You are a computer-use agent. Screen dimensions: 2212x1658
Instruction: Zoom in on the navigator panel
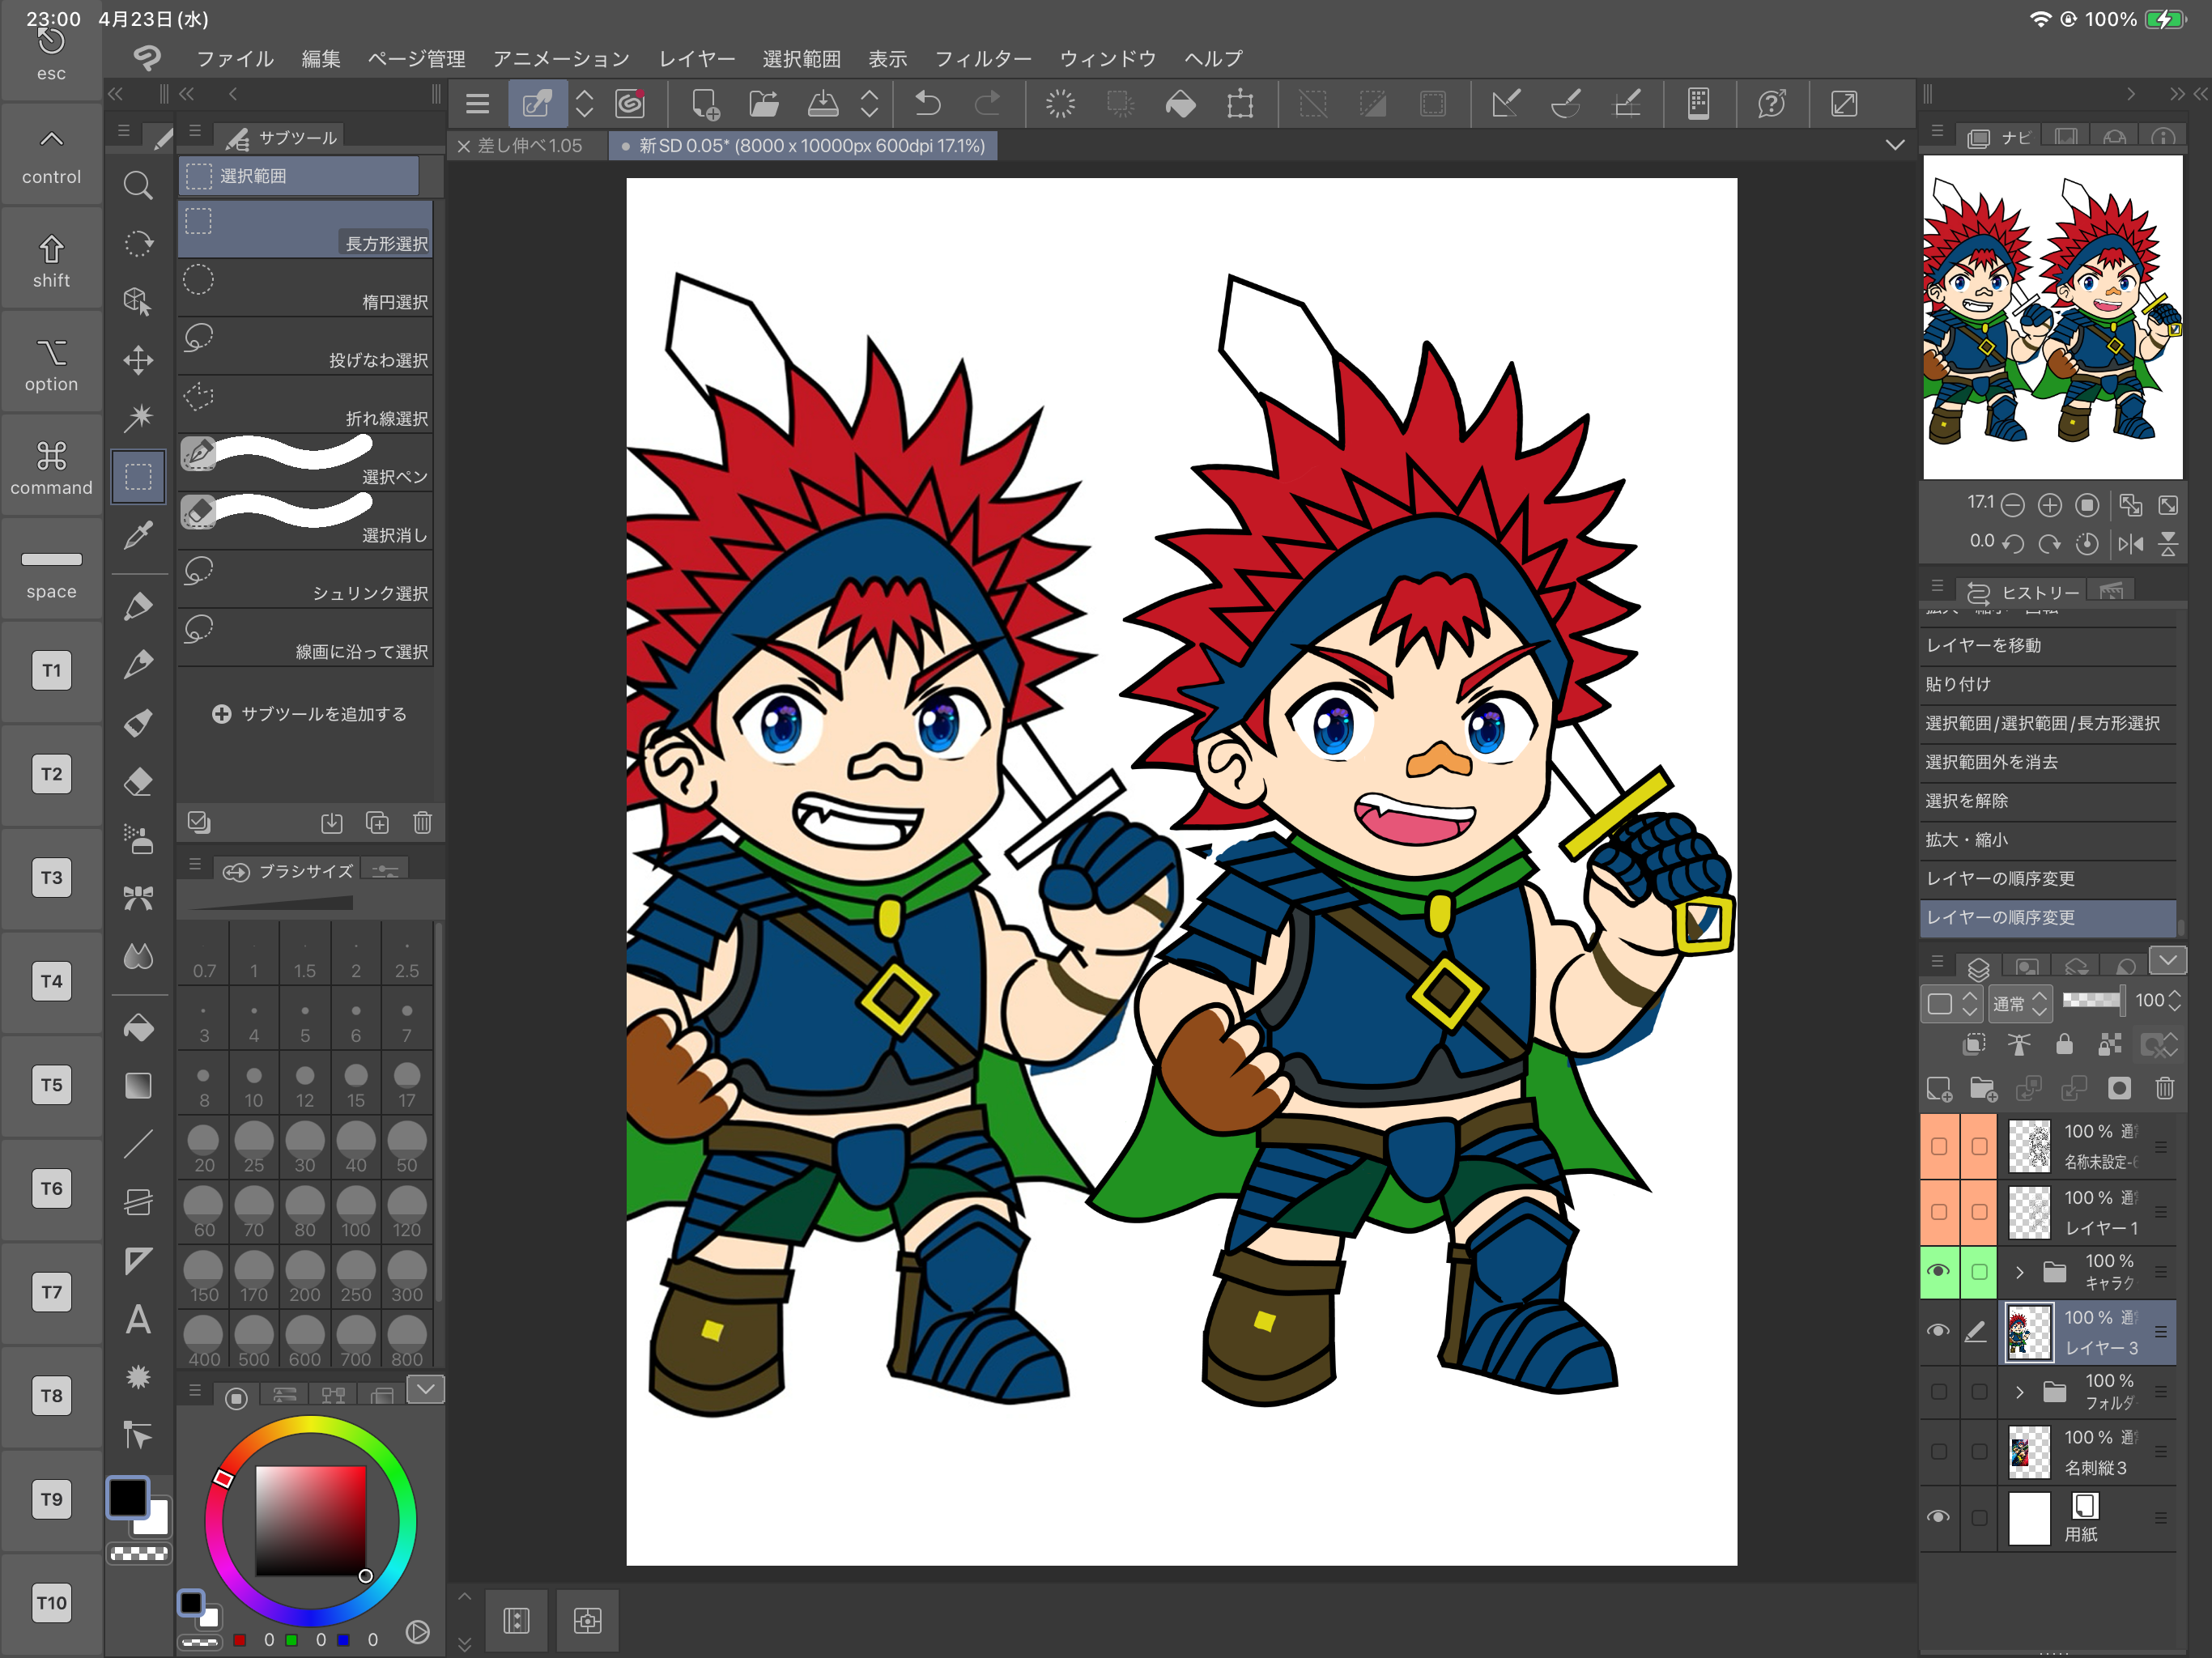coord(2050,506)
